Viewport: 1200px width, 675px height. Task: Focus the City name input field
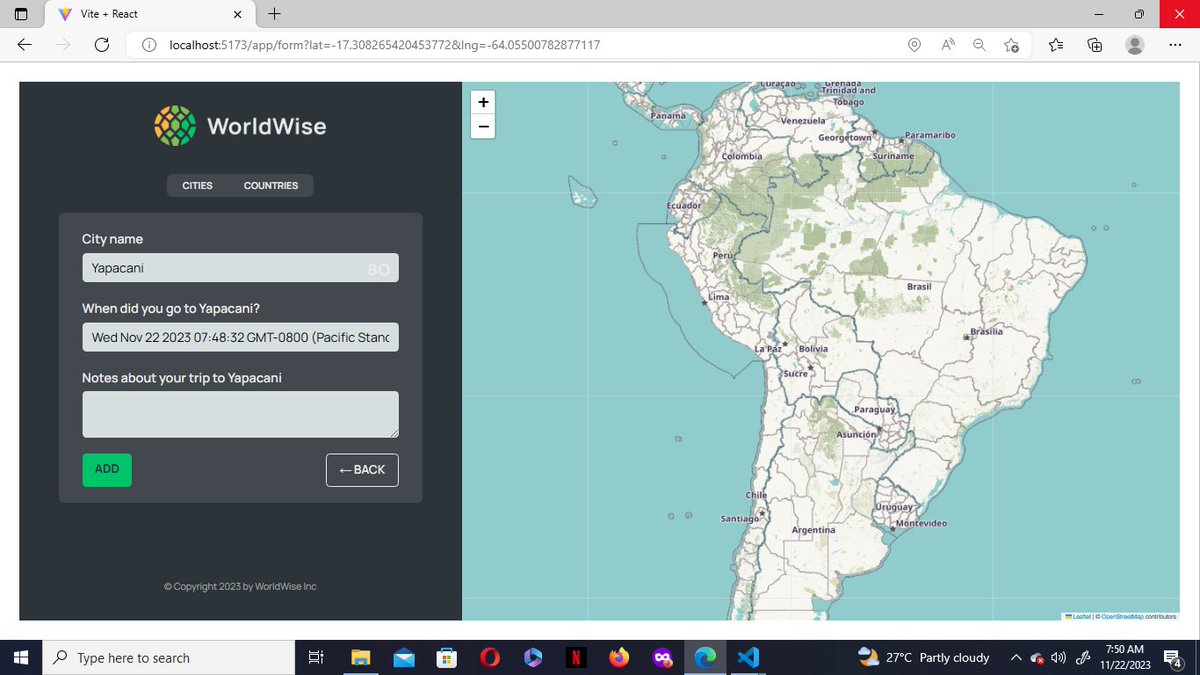tap(240, 267)
